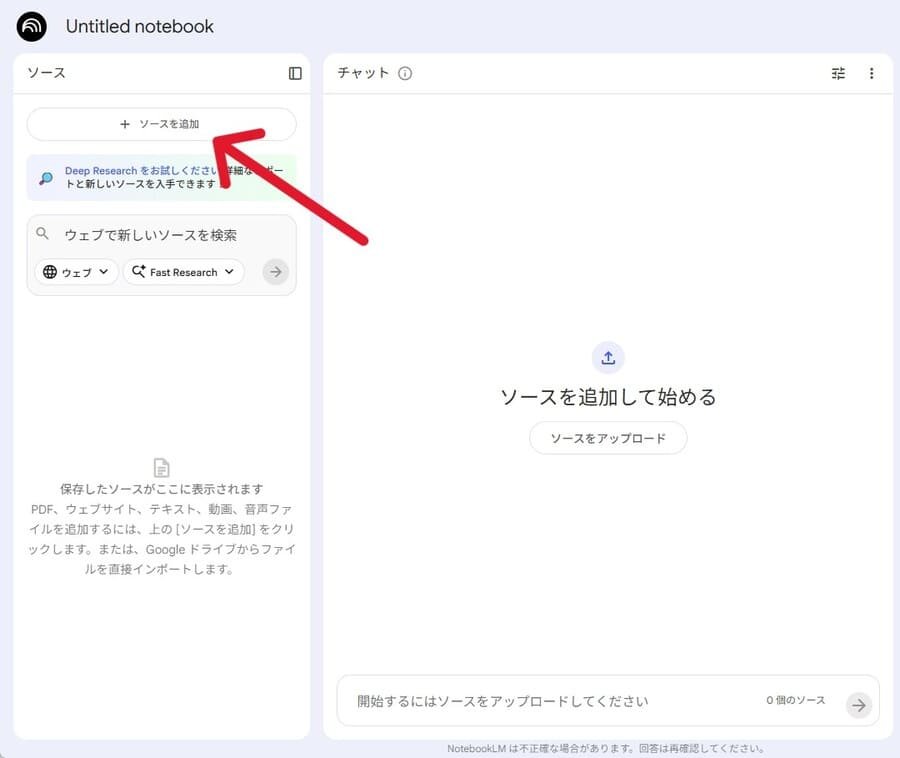900x758 pixels.
Task: Click the magnifier icon in the source search box
Action: (x=43, y=234)
